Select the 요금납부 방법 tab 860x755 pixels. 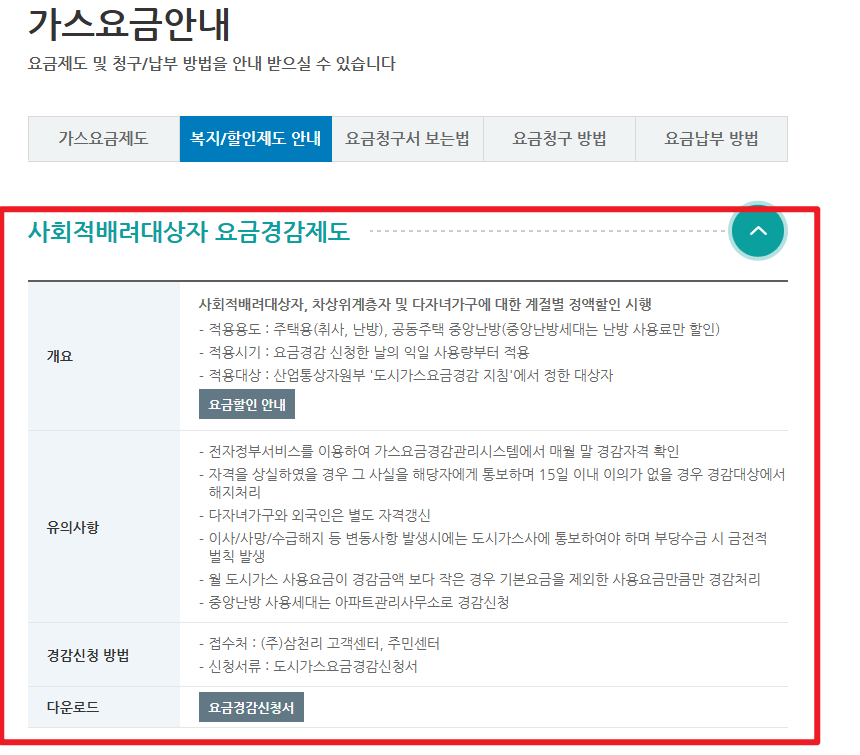coord(711,139)
